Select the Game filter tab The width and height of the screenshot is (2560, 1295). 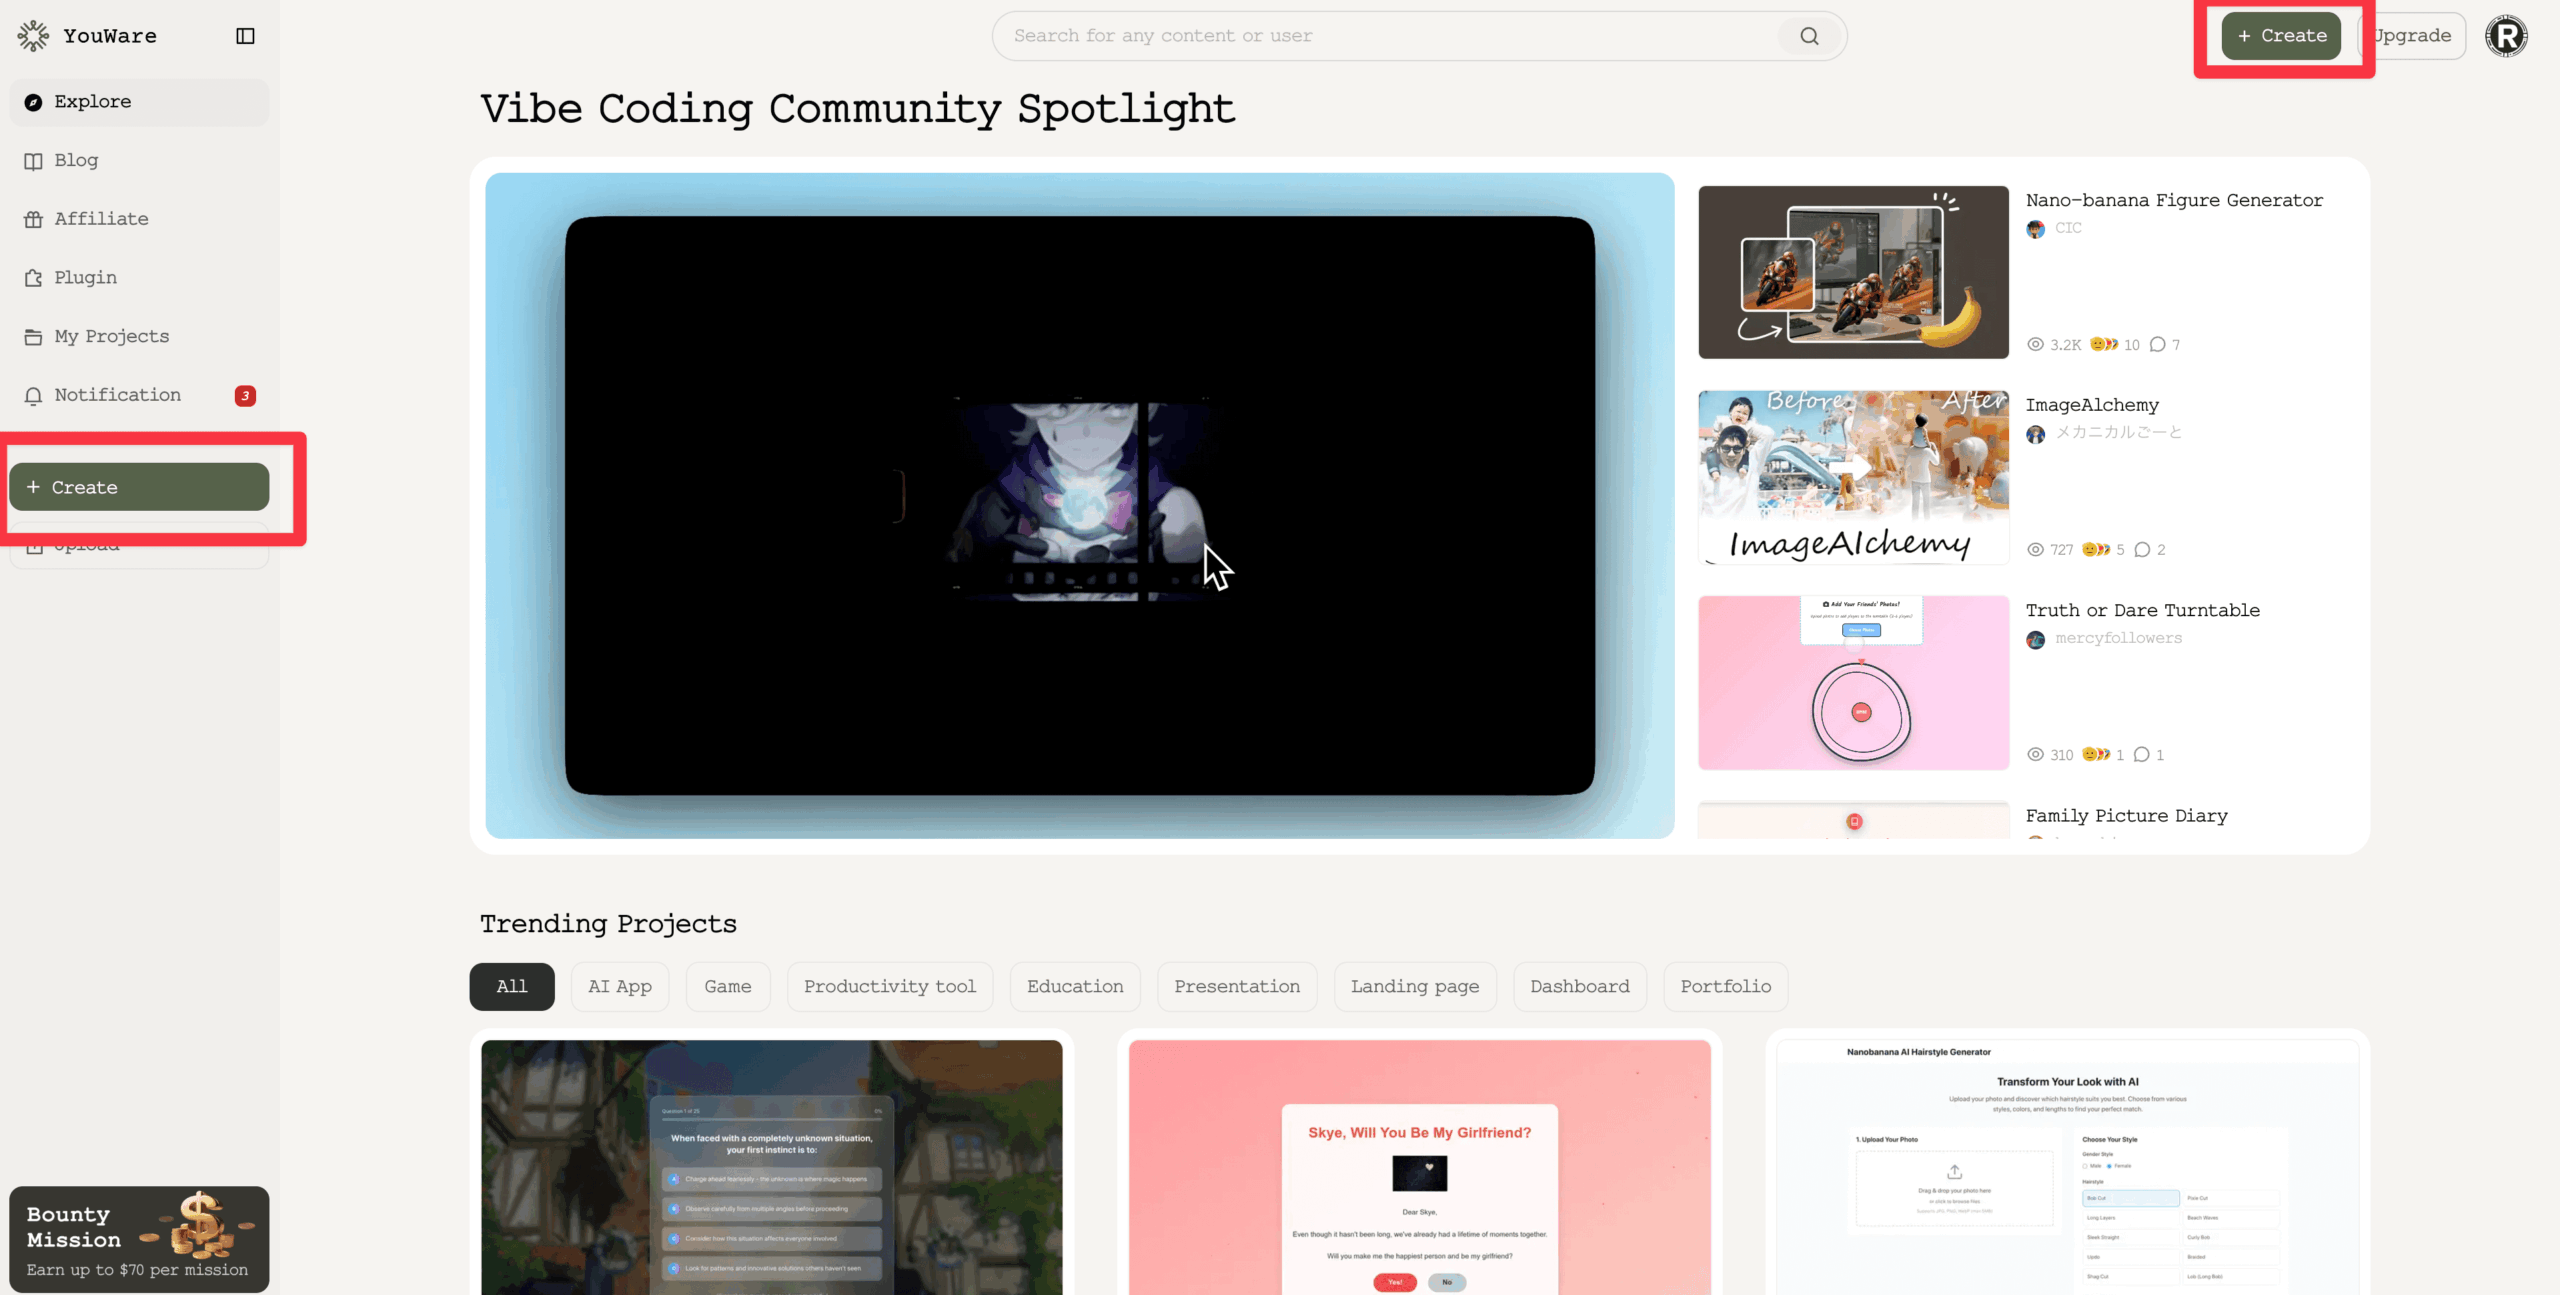(727, 987)
